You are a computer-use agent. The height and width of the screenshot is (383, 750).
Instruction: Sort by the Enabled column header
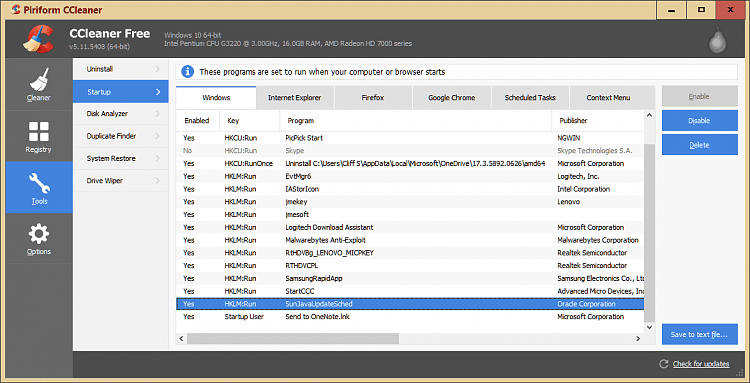tap(198, 120)
